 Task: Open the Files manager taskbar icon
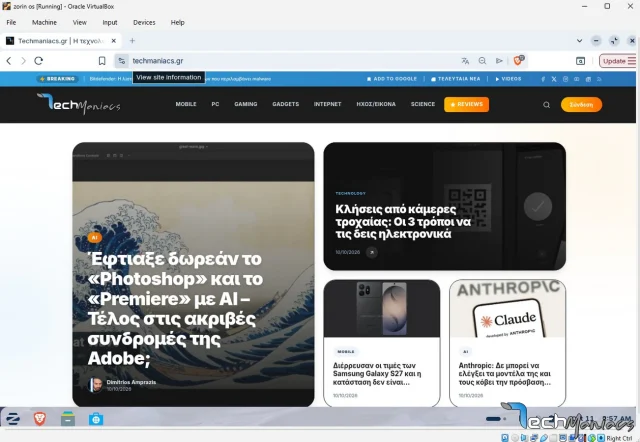68,419
